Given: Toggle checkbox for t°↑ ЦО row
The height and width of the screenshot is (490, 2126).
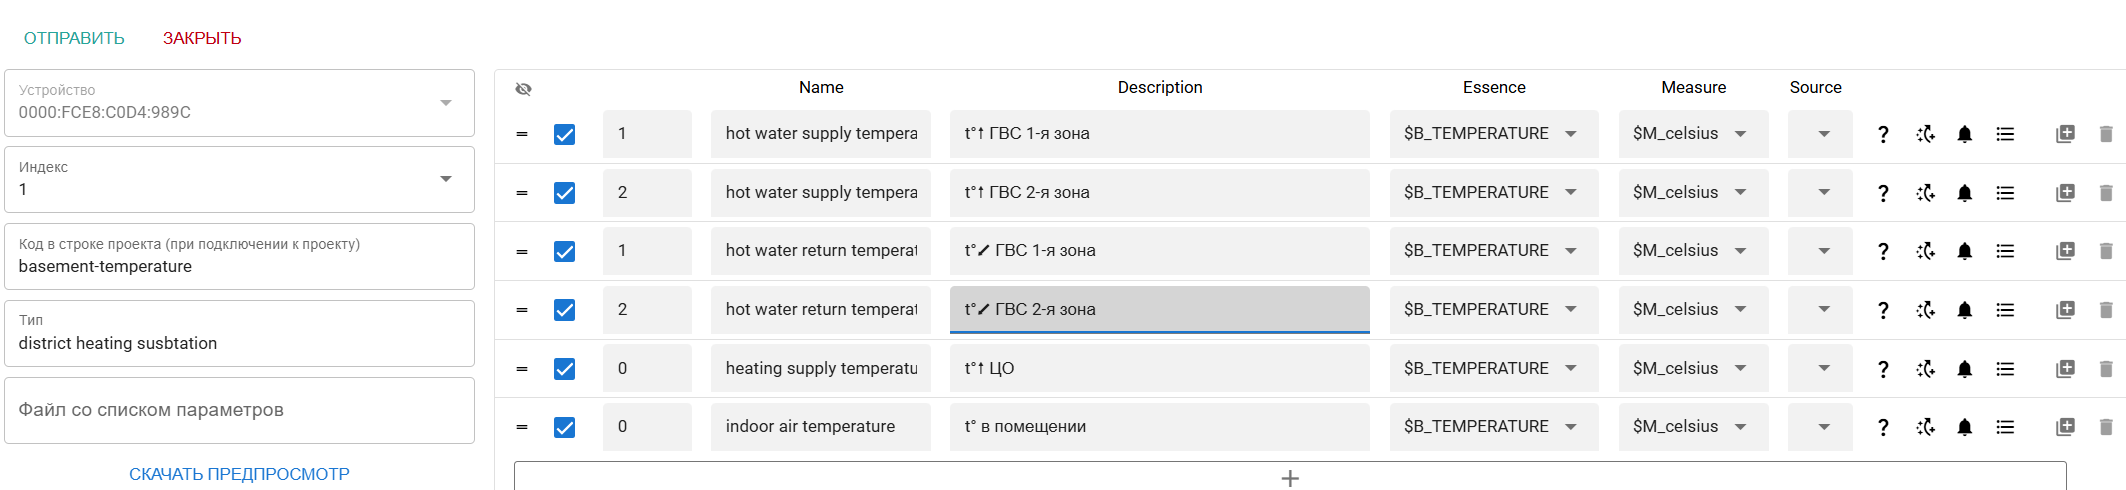Looking at the screenshot, I should [565, 369].
